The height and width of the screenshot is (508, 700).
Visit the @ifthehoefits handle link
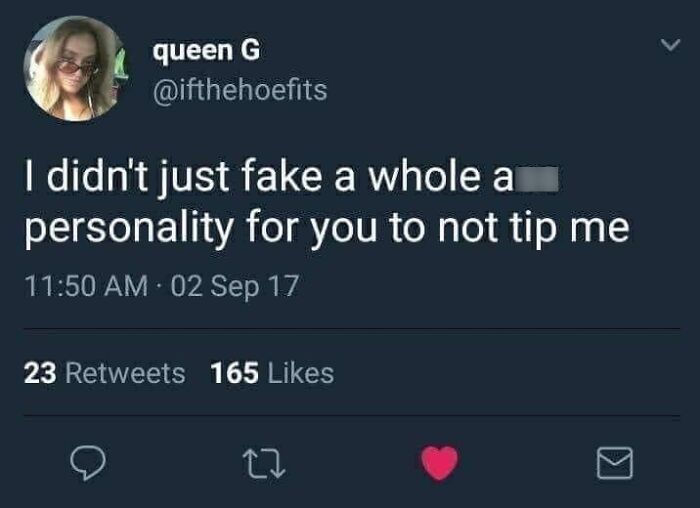(239, 90)
